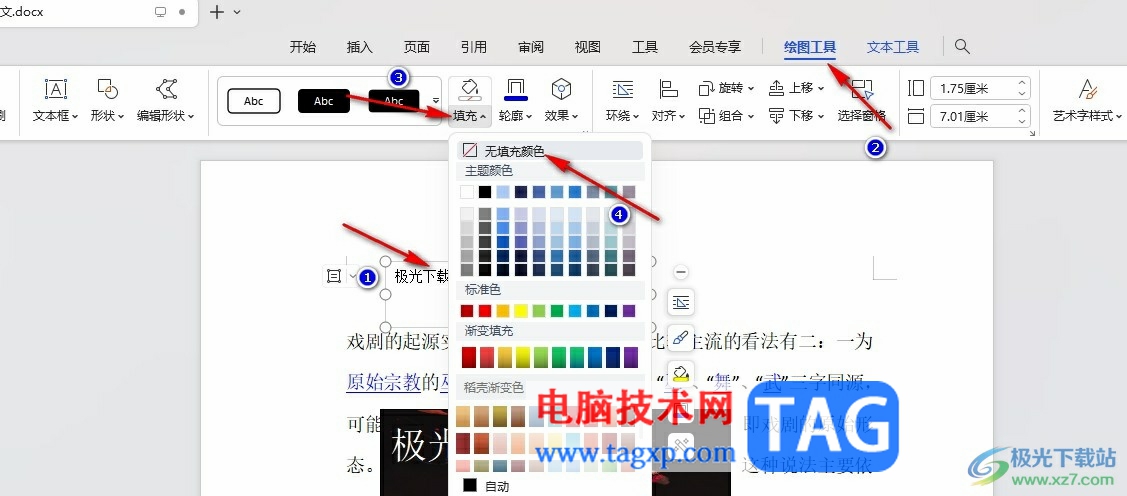1127x496 pixels.
Task: Open the 会员专享 member tab
Action: (x=715, y=47)
